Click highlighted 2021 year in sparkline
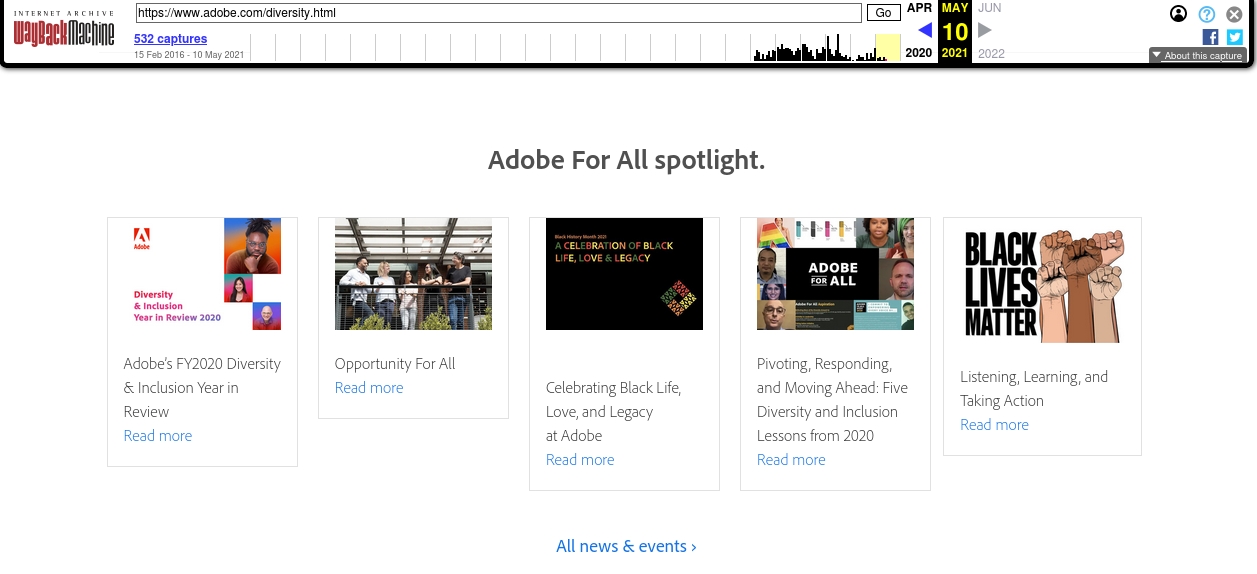1257x574 pixels. coord(888,47)
